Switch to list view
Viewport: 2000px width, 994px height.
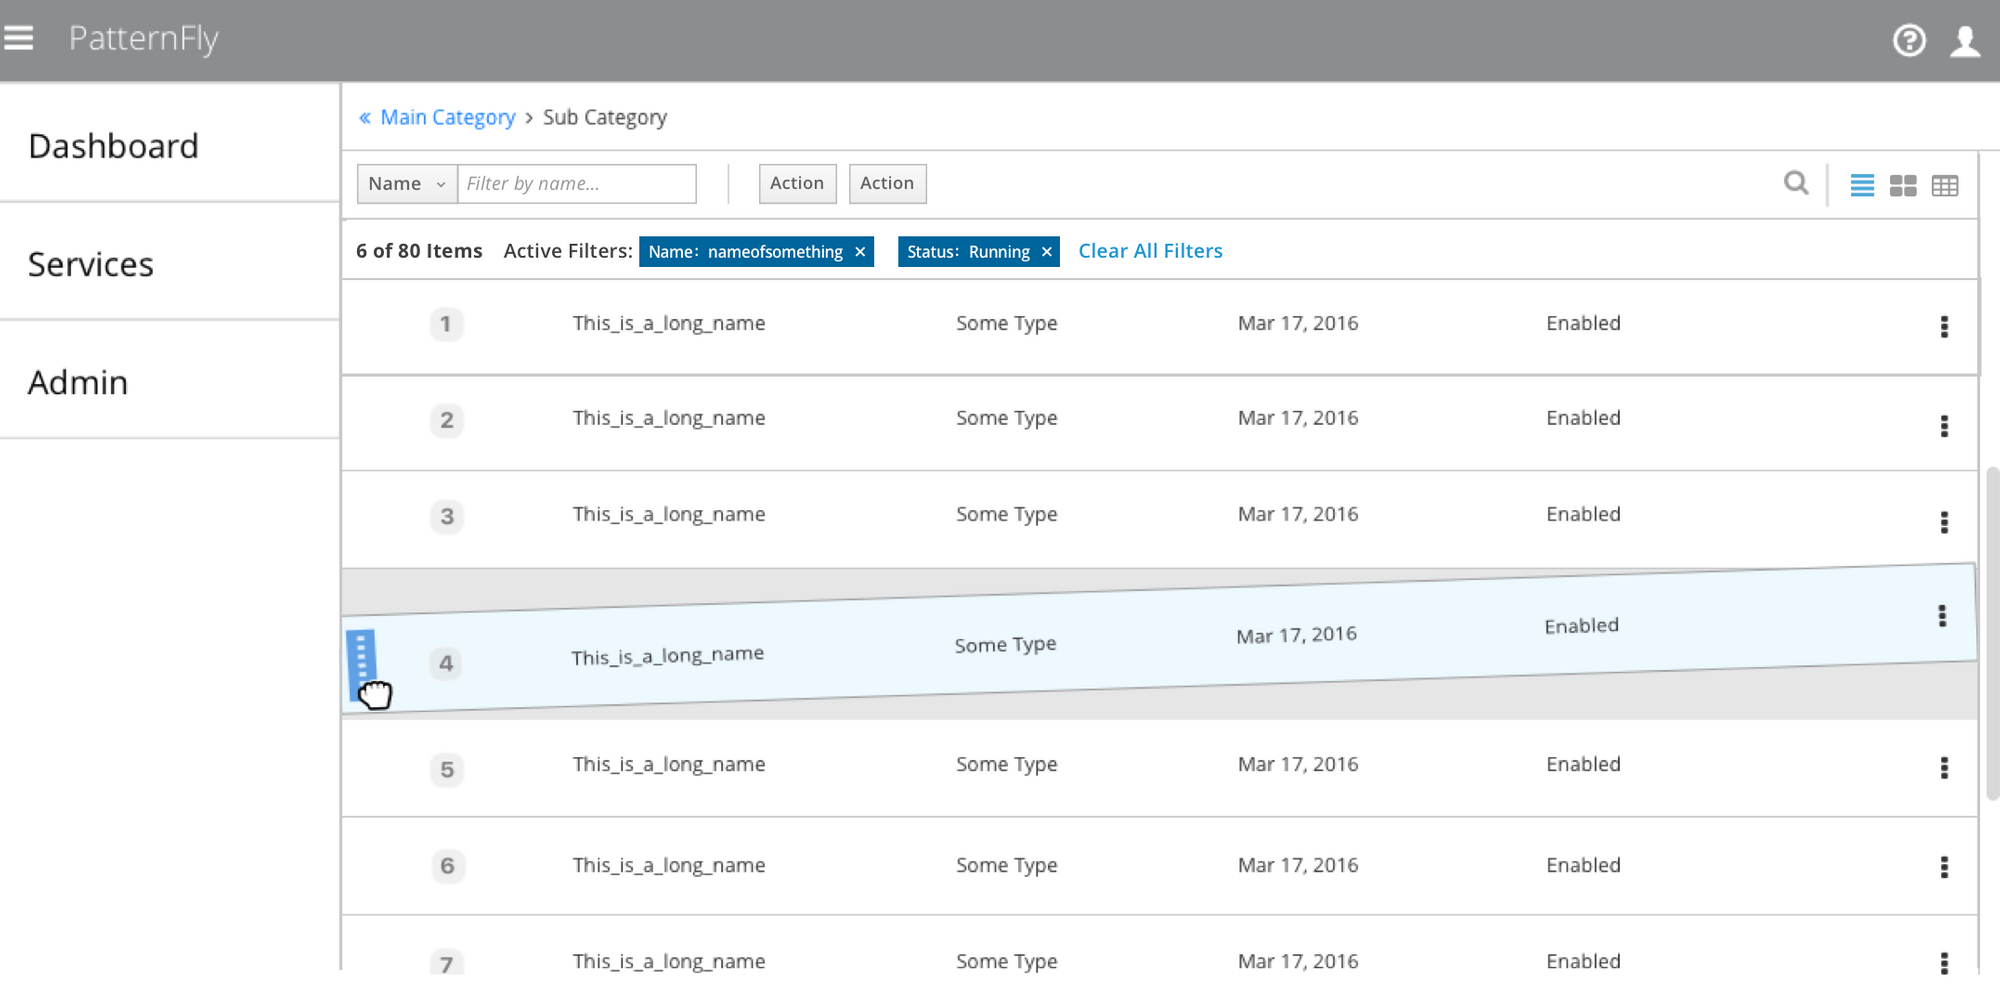(x=1862, y=185)
